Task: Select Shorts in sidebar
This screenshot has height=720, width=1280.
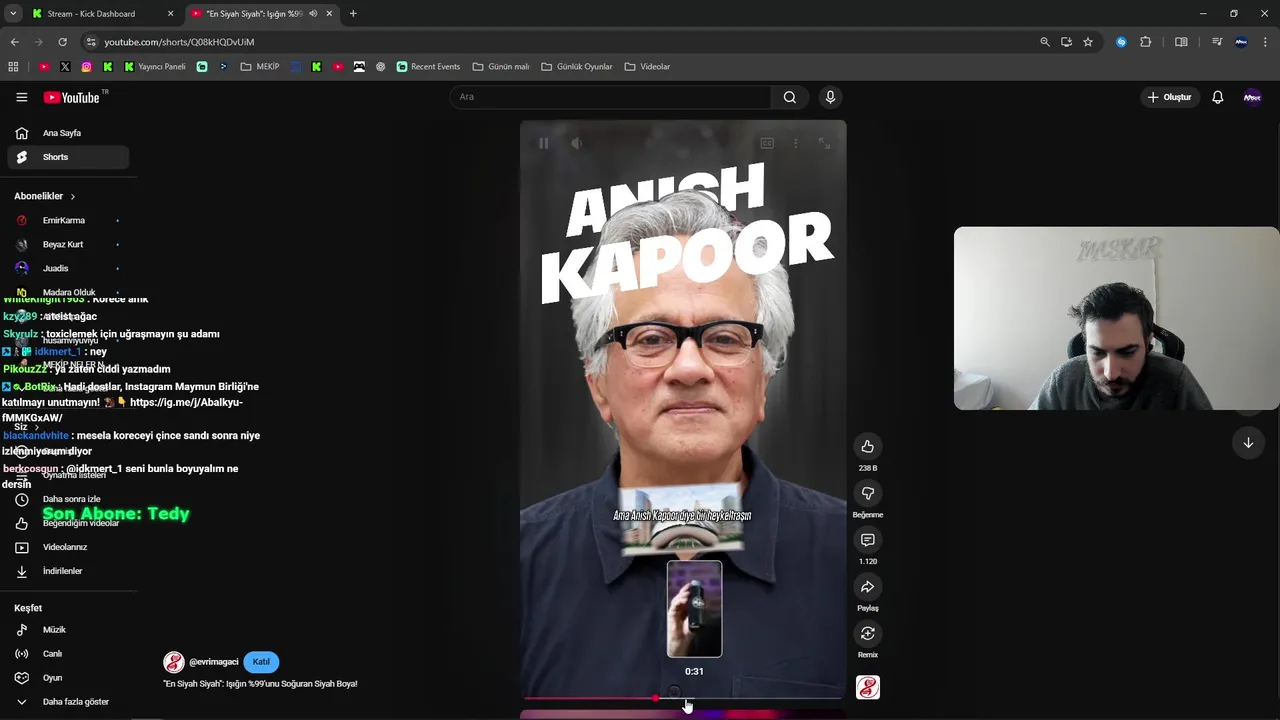Action: click(x=68, y=157)
